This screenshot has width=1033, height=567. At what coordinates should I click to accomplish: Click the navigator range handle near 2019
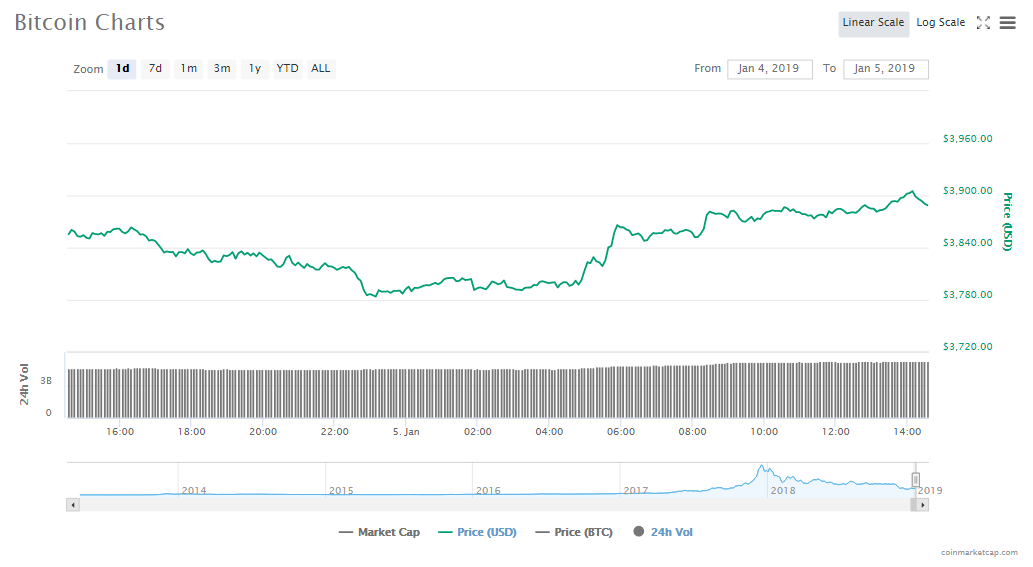pyautogui.click(x=915, y=481)
